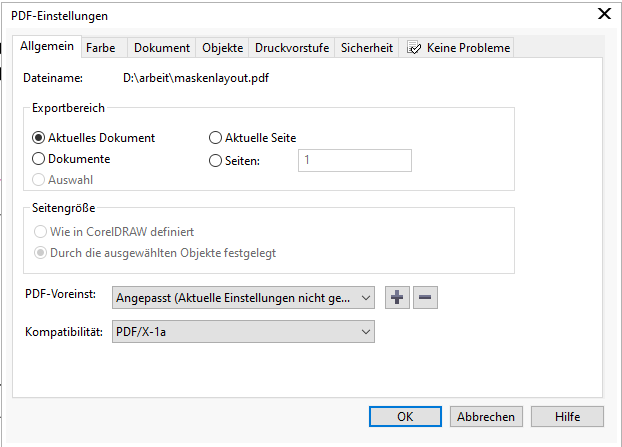The width and height of the screenshot is (622, 447).
Task: Open the Sicherheit tab
Action: point(367,48)
